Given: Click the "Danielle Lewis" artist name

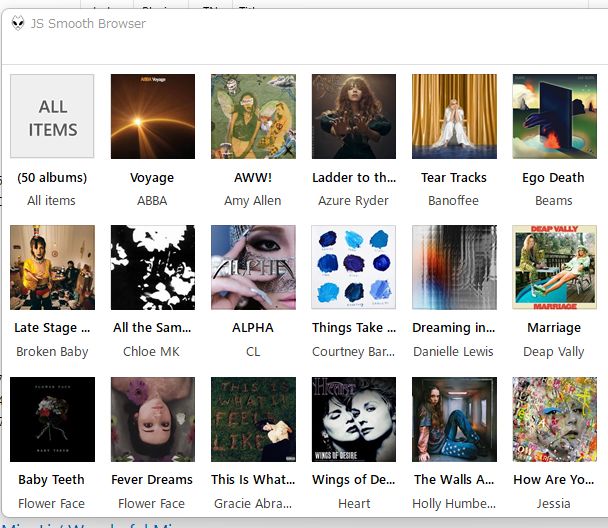Looking at the screenshot, I should point(453,352).
